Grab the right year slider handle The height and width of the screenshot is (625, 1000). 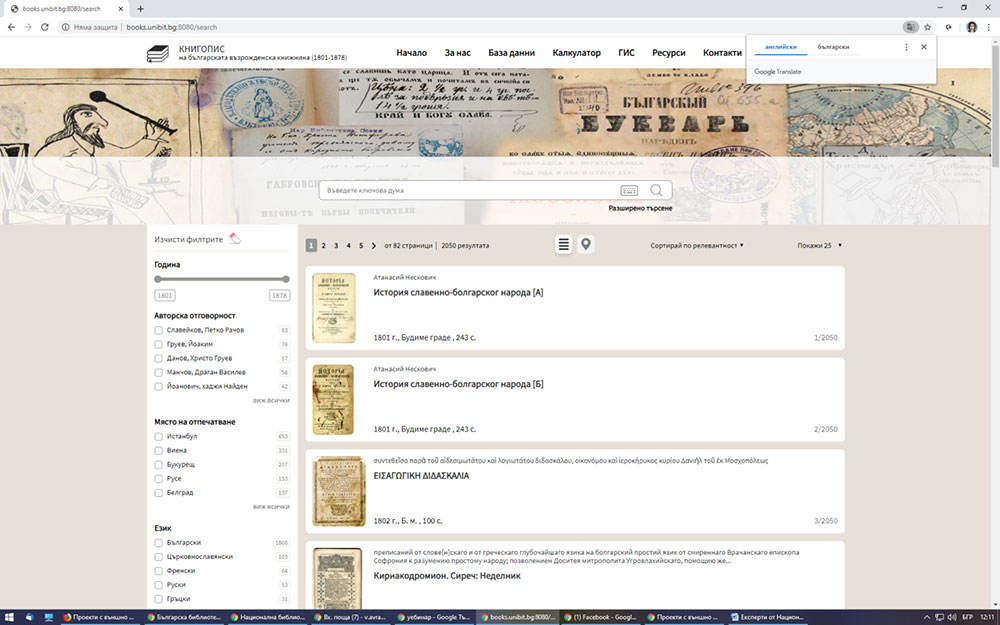pos(286,279)
